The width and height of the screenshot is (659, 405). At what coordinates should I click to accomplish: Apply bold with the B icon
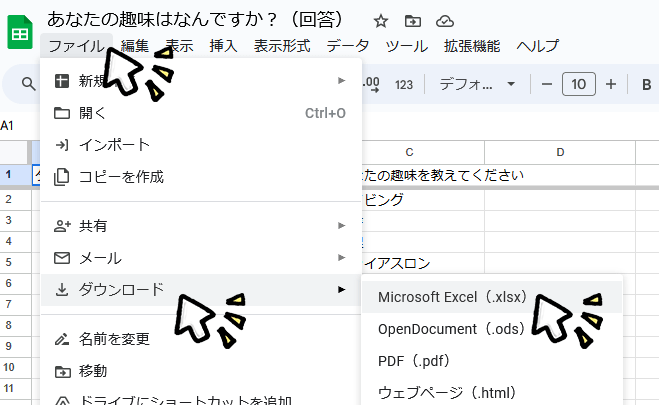point(645,85)
